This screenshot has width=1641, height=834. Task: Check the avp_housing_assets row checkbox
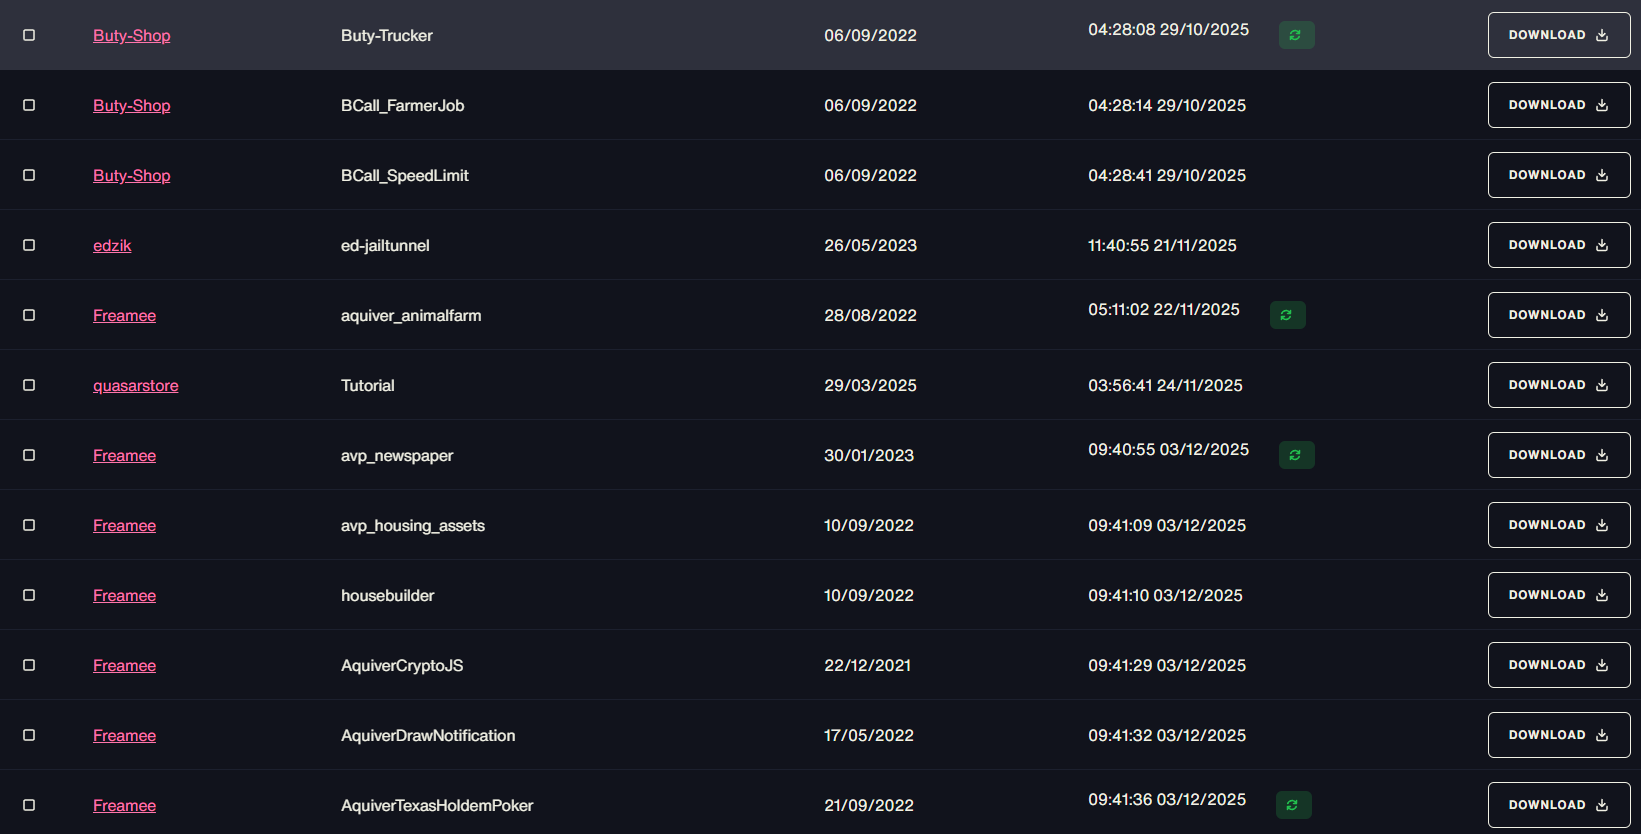click(29, 525)
